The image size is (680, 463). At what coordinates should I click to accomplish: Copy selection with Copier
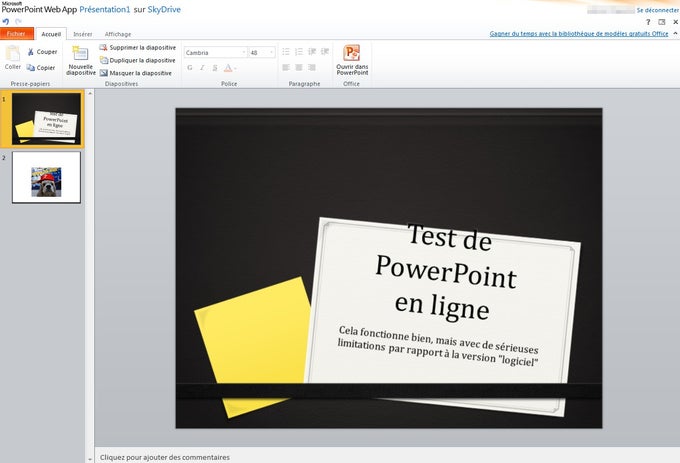coord(41,68)
